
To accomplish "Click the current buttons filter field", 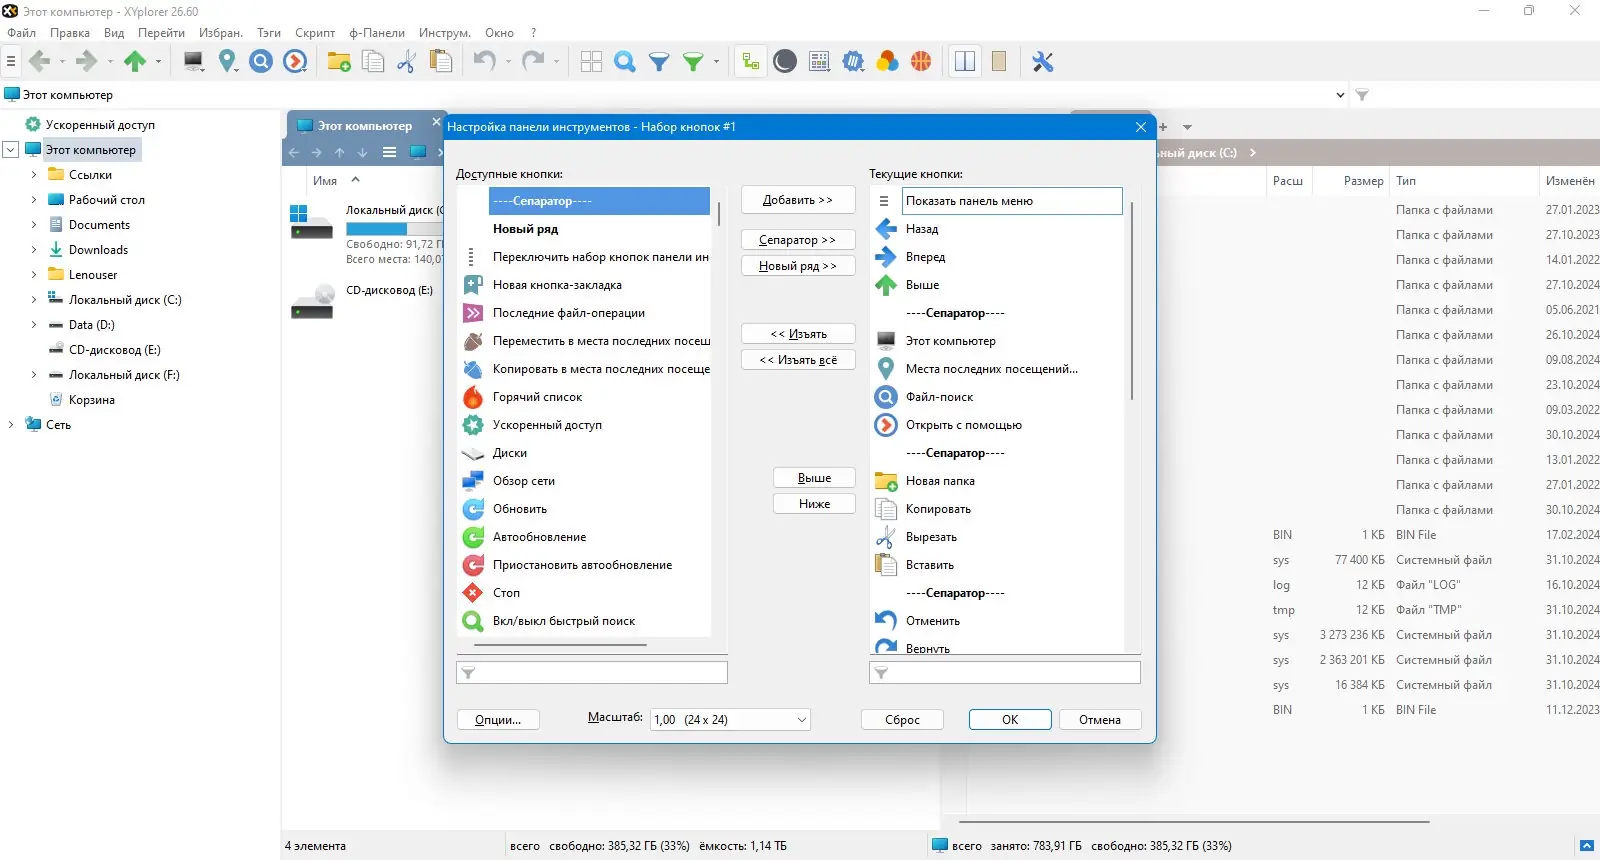I will click(x=1005, y=673).
